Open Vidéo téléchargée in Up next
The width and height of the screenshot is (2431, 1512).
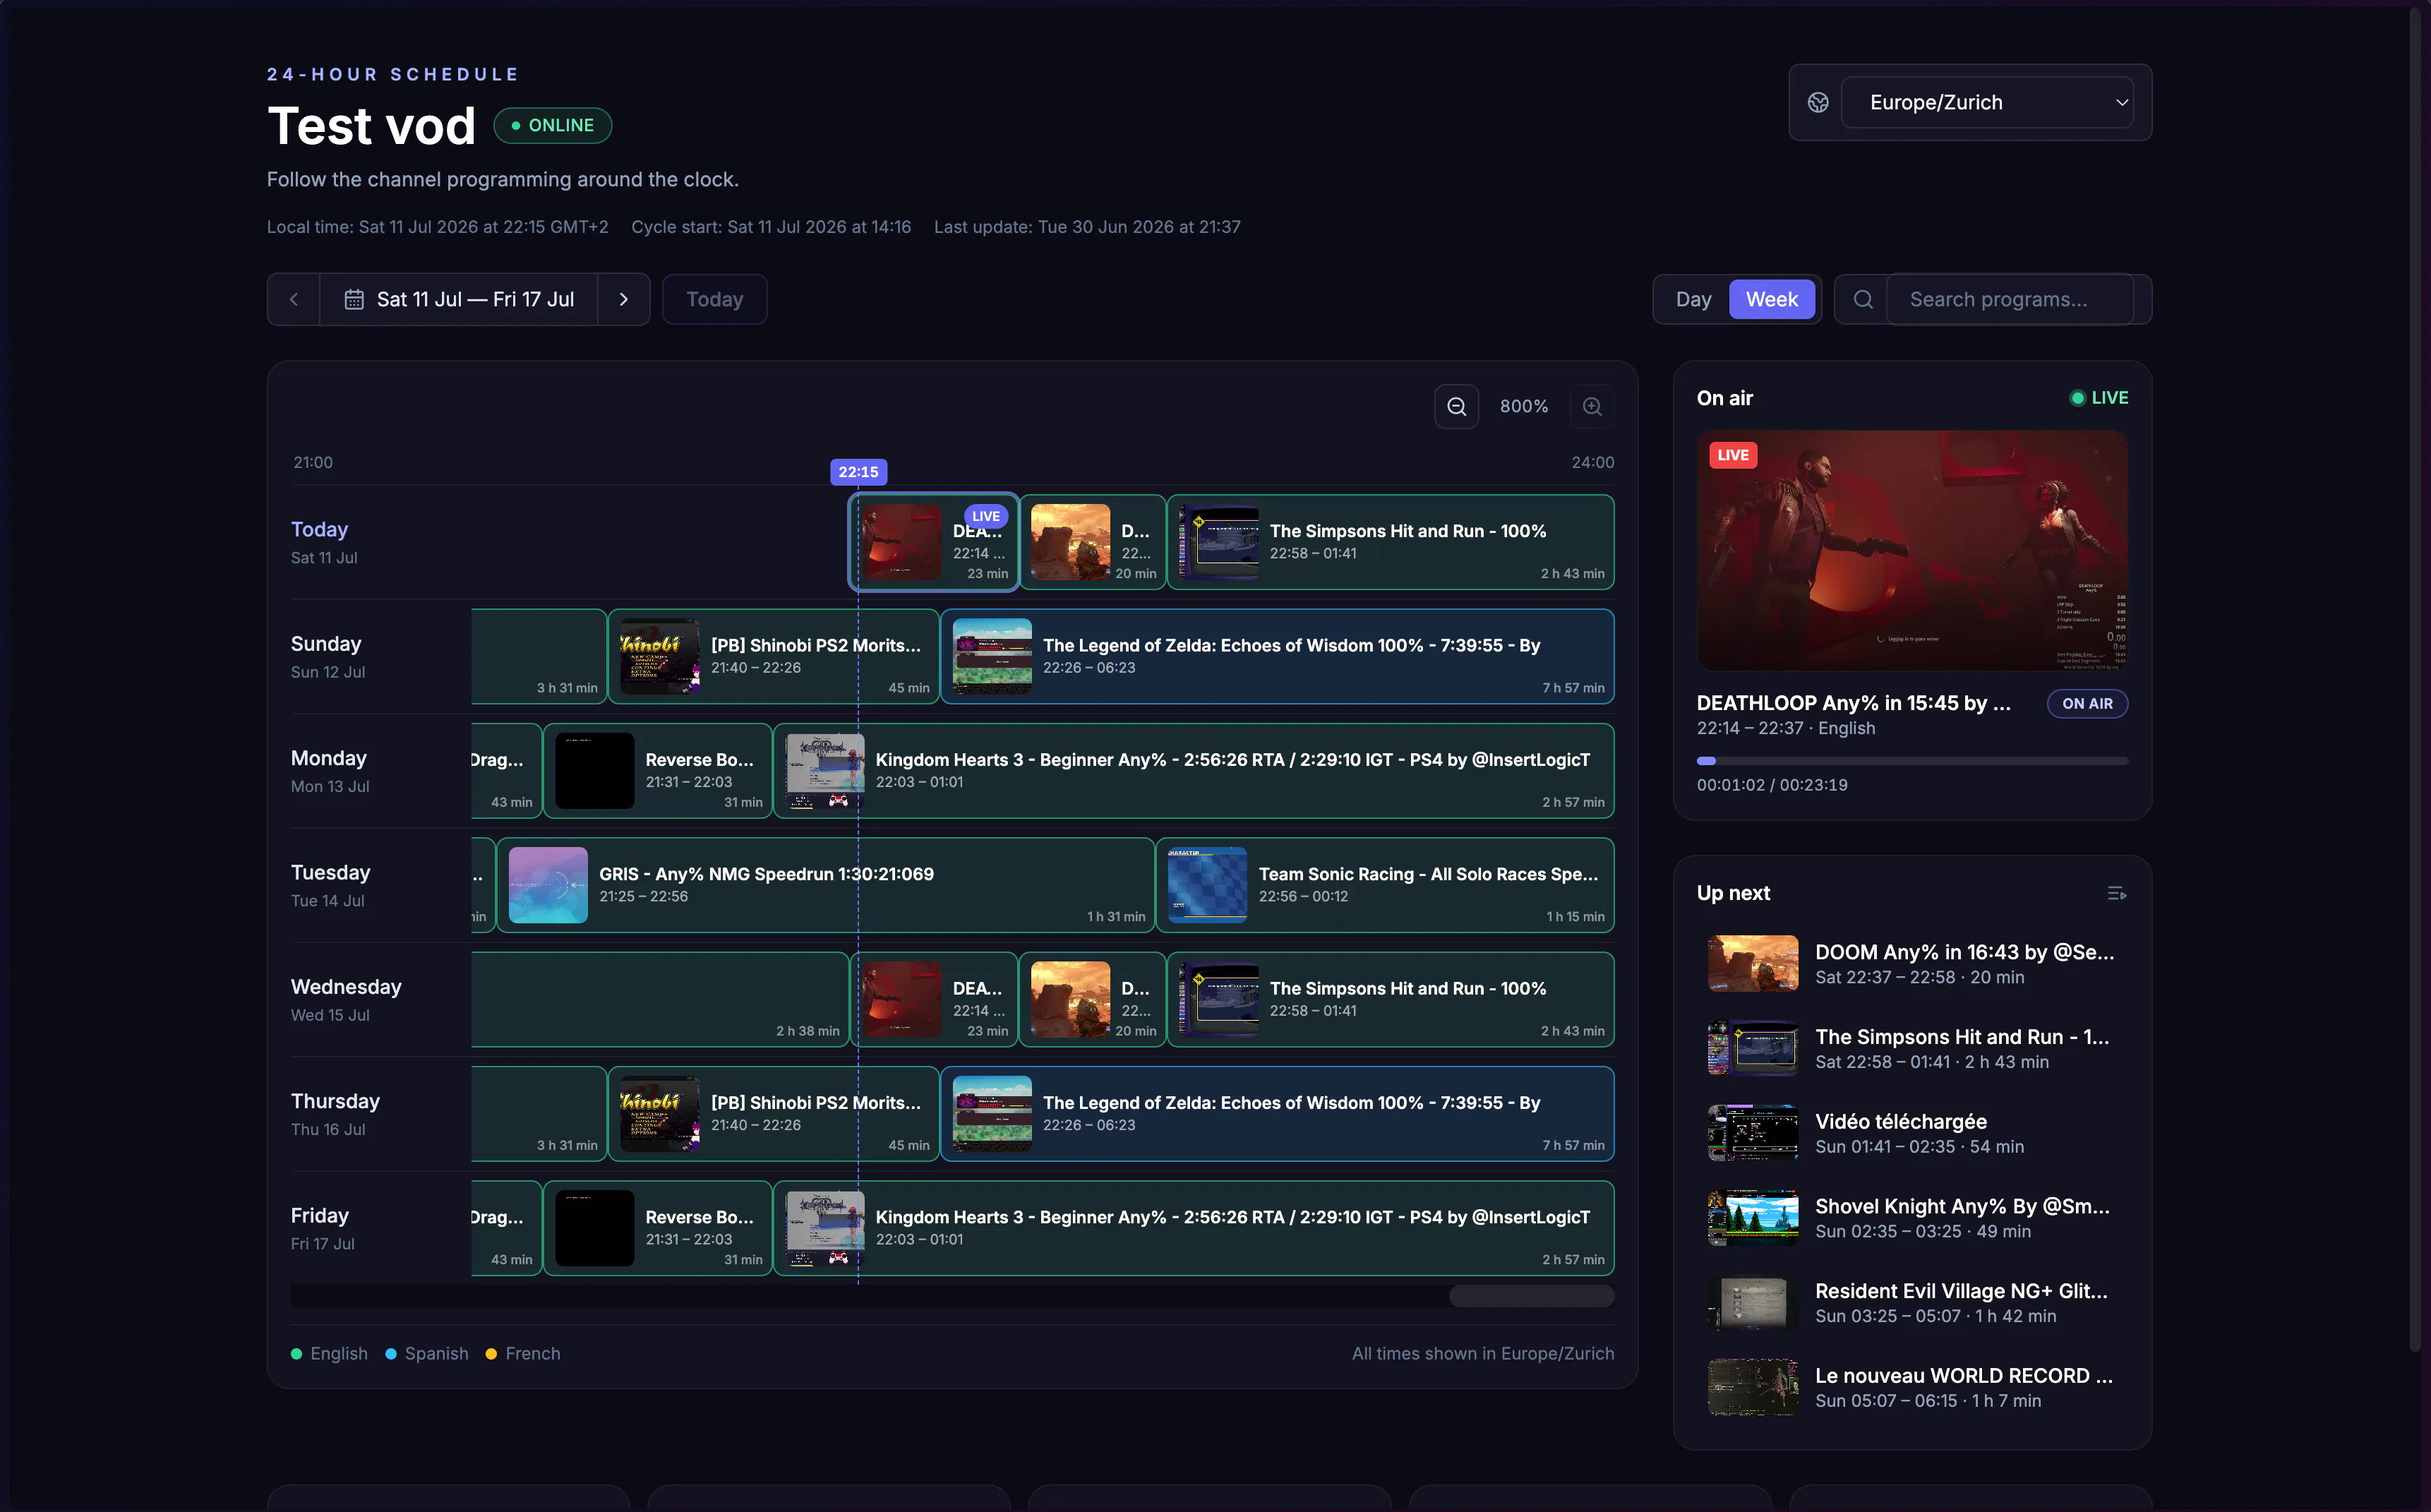point(1912,1133)
